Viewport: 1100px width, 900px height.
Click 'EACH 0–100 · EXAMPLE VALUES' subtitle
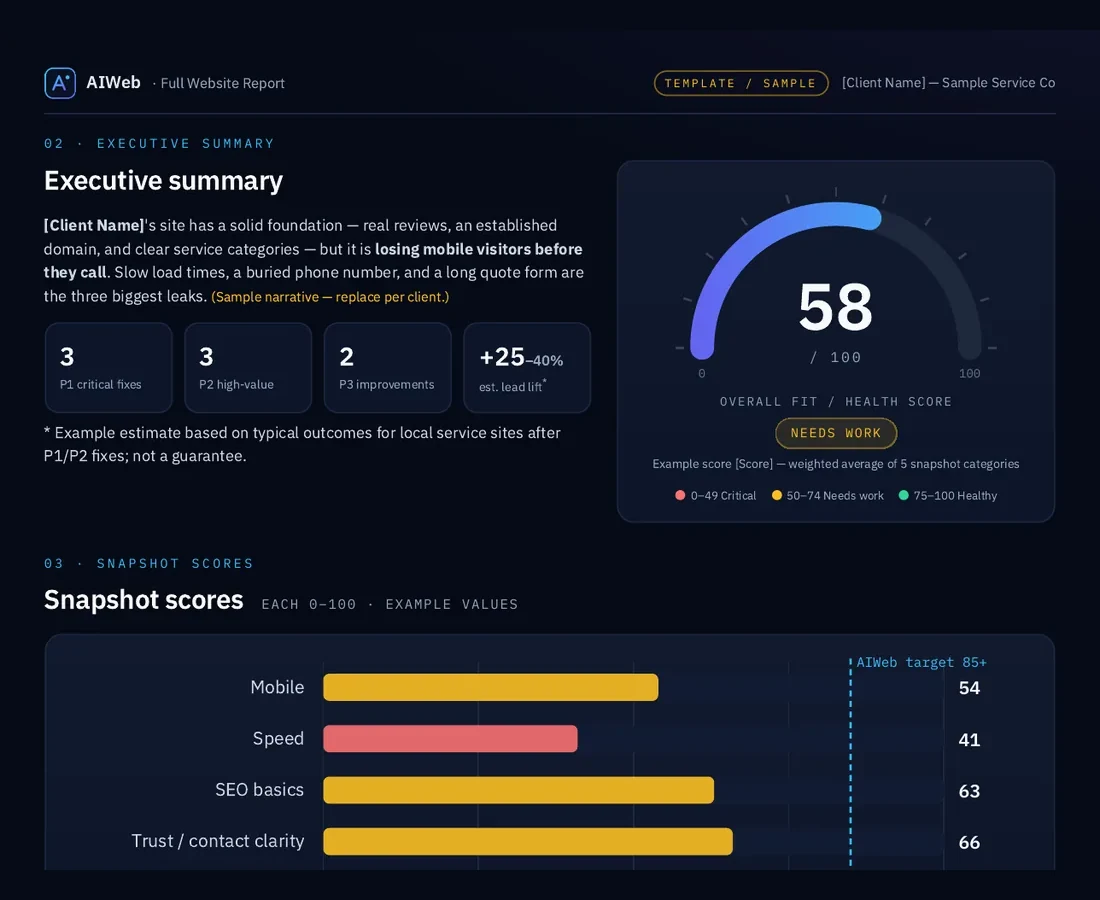[390, 605]
